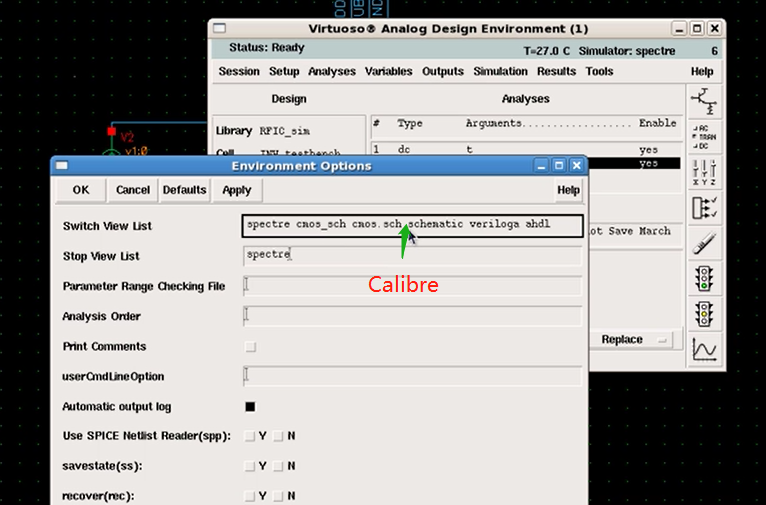
Task: Click Virtuoso Analog Design Environment window menu icon
Action: point(219,28)
